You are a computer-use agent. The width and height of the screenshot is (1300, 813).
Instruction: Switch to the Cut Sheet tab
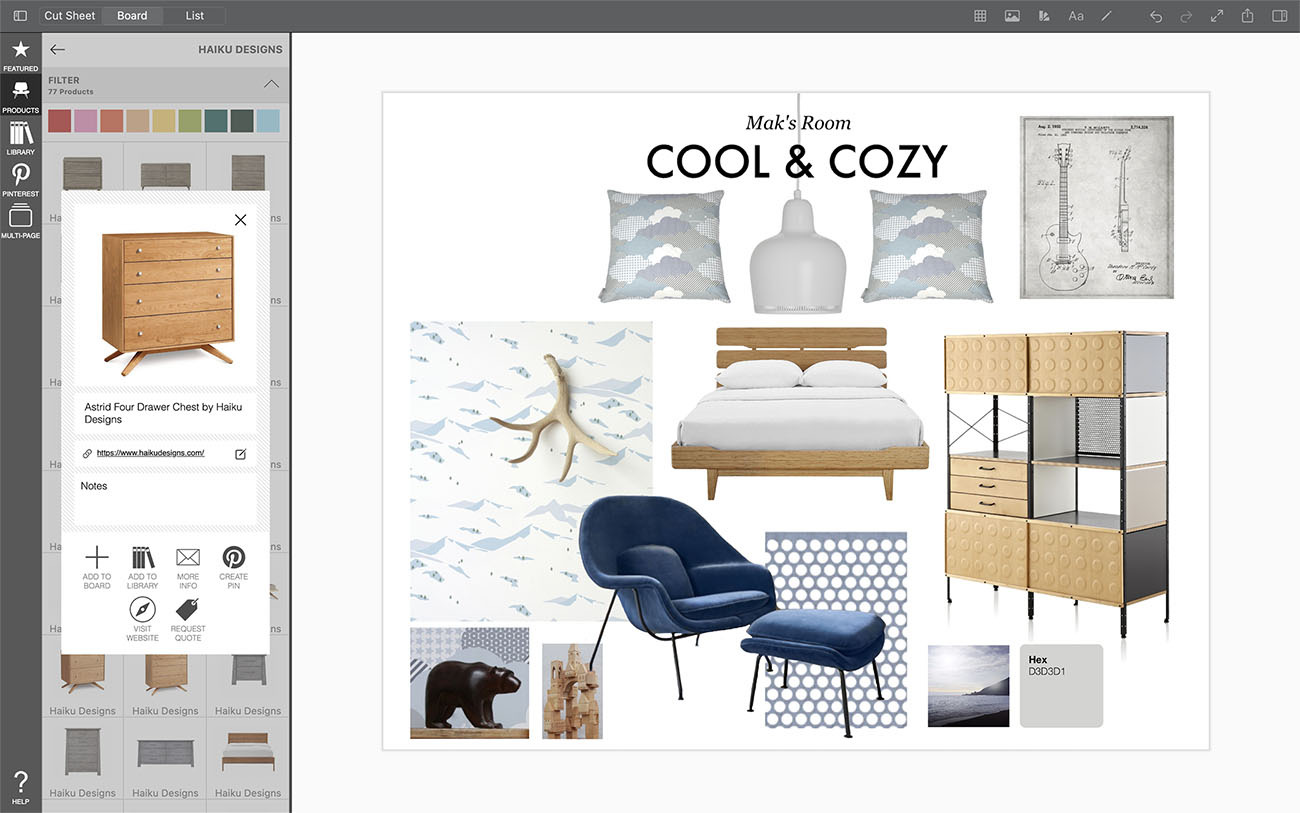click(x=70, y=16)
